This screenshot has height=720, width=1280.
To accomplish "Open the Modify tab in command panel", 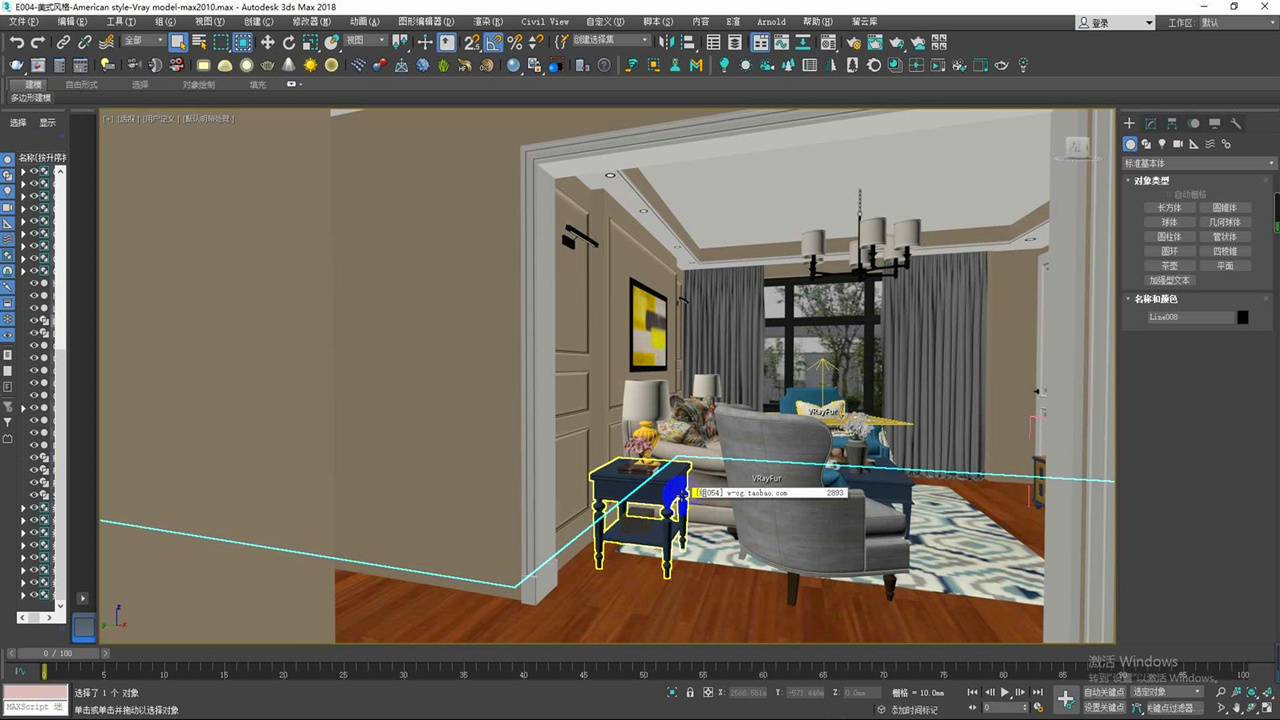I will (x=1150, y=124).
